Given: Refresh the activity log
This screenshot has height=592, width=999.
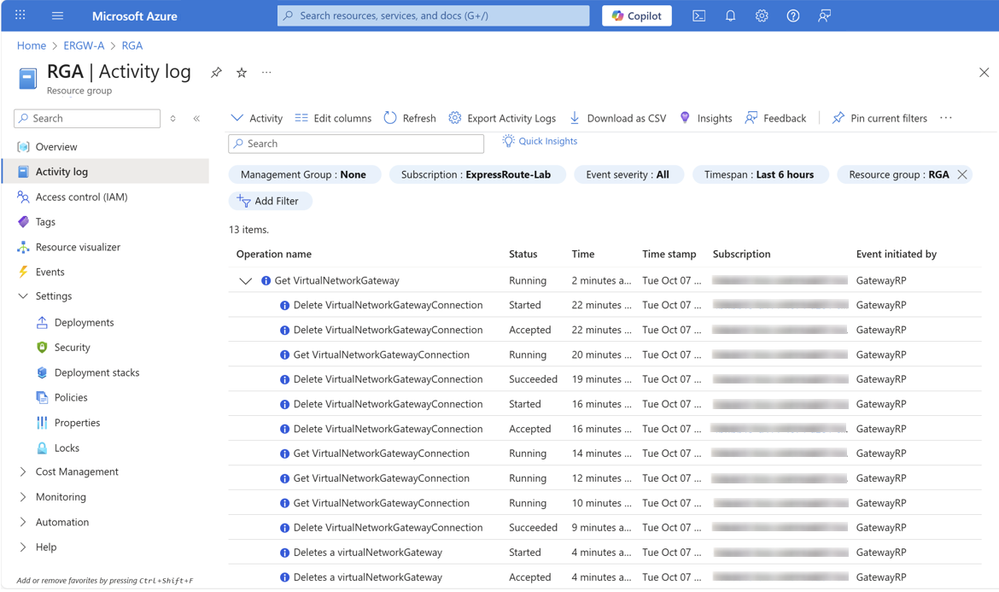Looking at the screenshot, I should (410, 118).
